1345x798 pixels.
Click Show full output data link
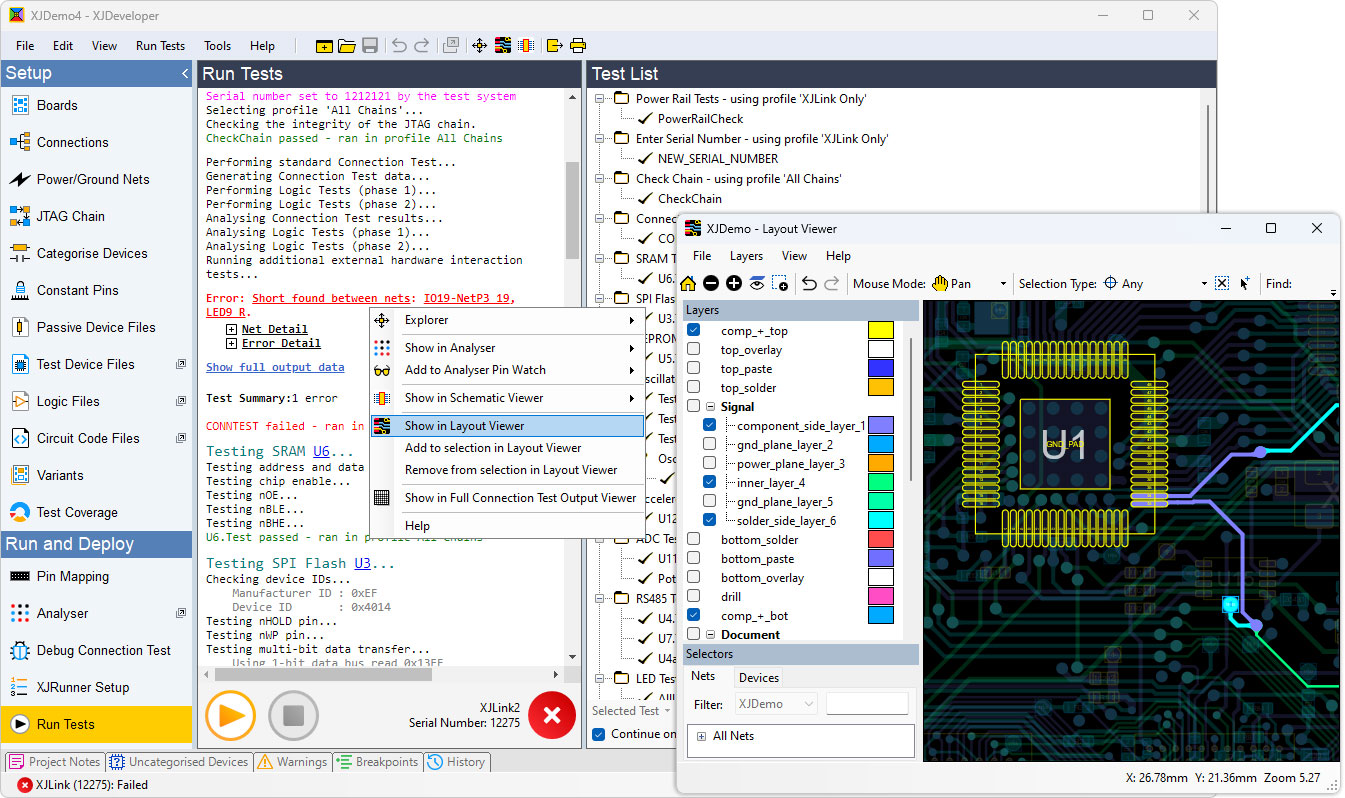click(275, 367)
